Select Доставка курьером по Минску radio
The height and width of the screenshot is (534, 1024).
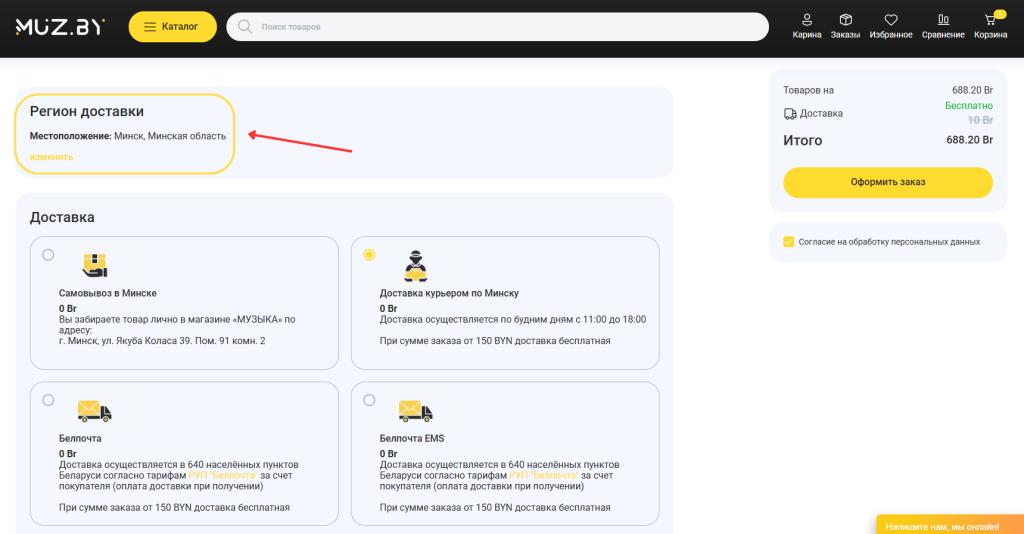tap(369, 255)
